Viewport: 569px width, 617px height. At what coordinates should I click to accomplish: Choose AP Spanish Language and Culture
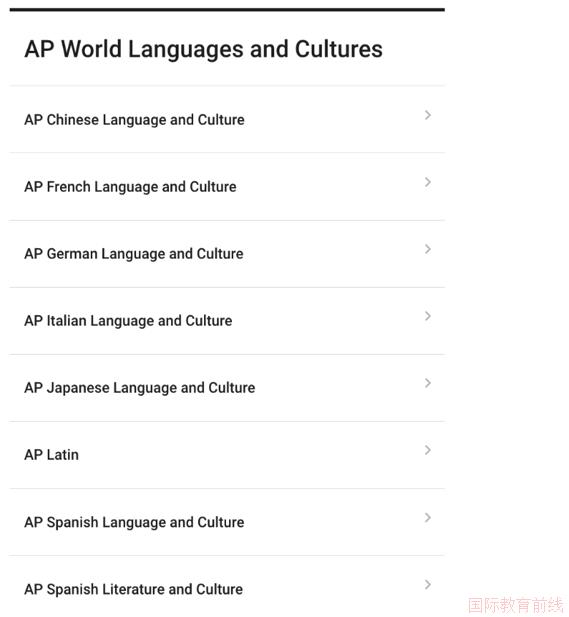[x=134, y=522]
